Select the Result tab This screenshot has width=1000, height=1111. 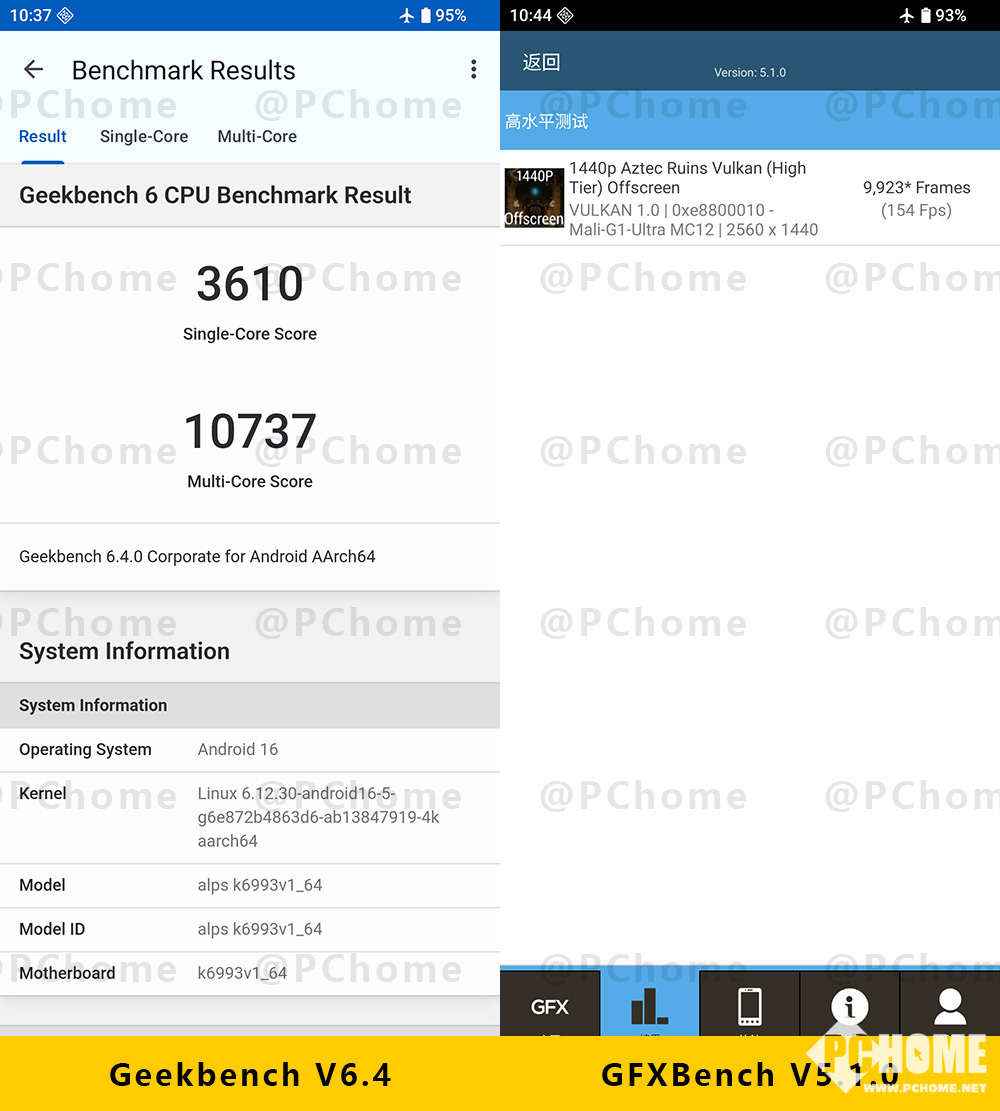(43, 137)
